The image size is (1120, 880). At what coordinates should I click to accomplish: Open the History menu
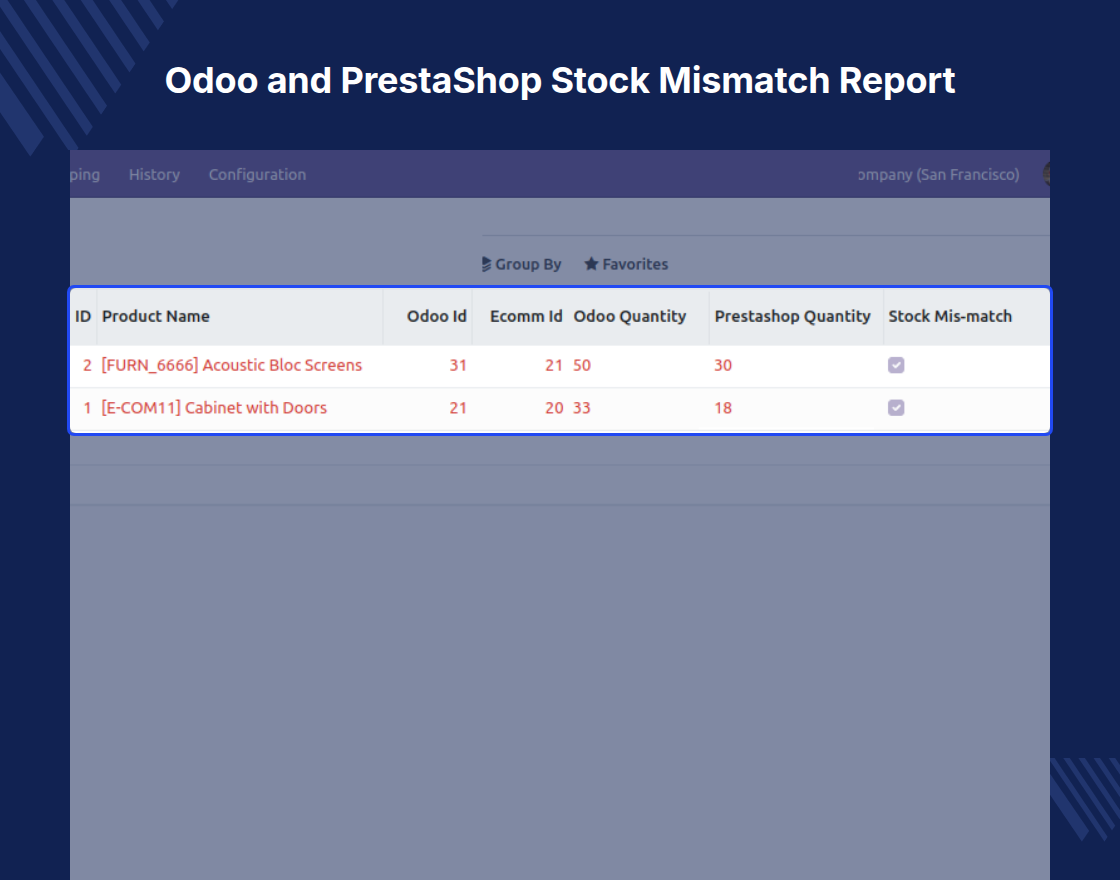[154, 174]
